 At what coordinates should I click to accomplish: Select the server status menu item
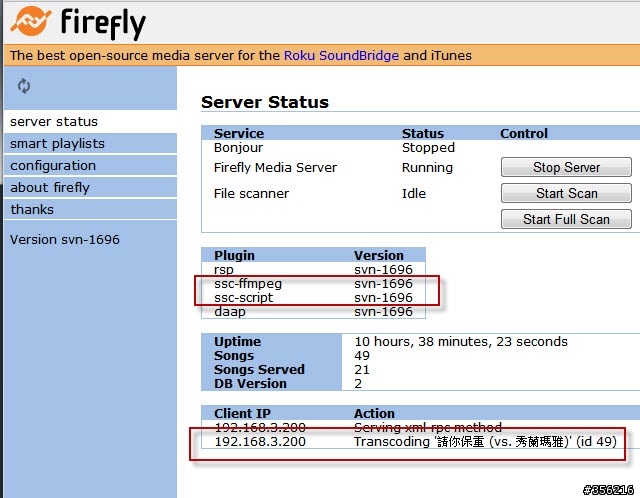point(90,122)
